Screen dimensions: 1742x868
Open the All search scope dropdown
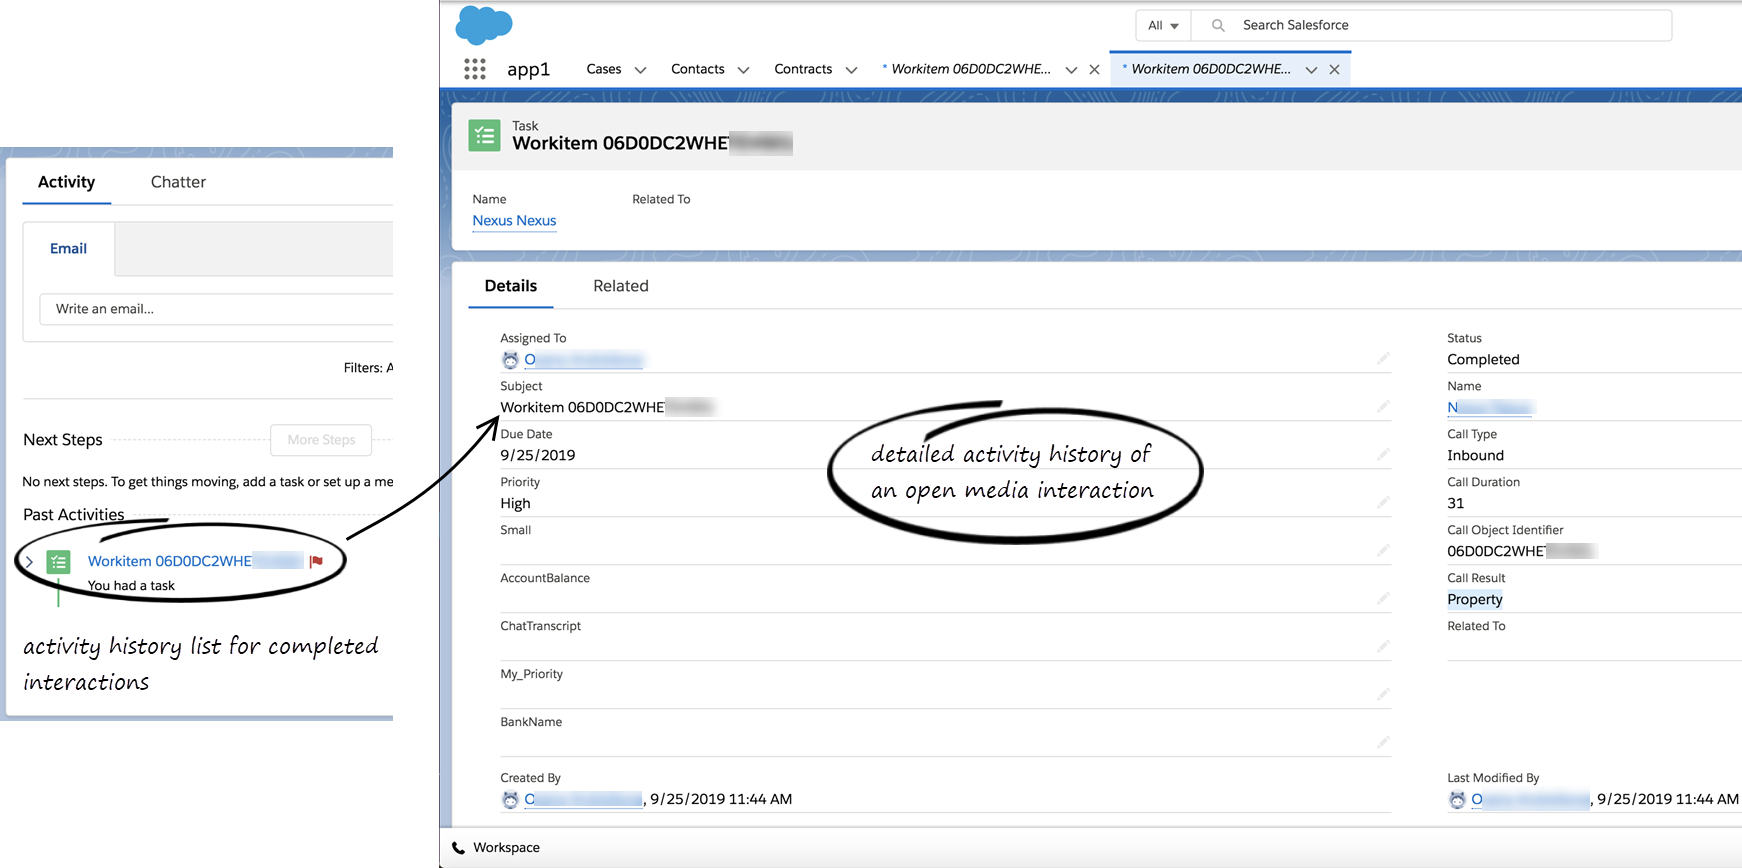tap(1163, 25)
